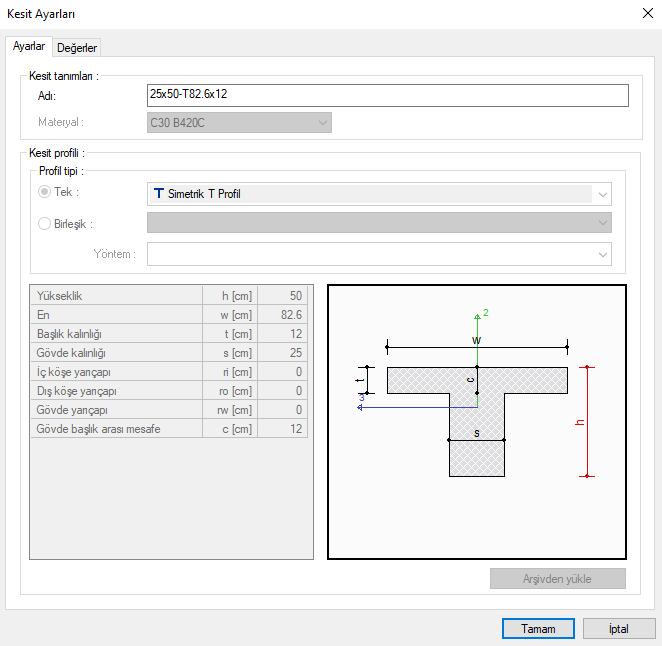Switch to the Değerler tab

pos(77,48)
